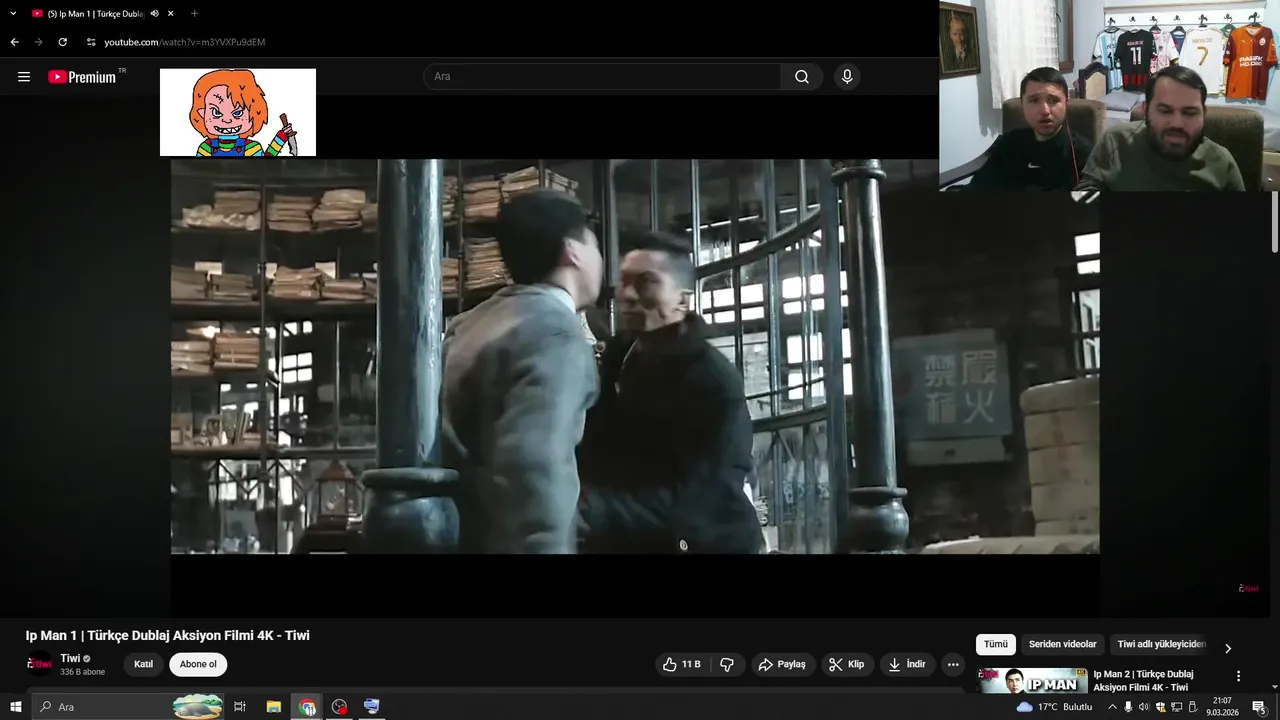Close the Ip Man browser tab
Screen dimensions: 1280x720
tap(171, 14)
